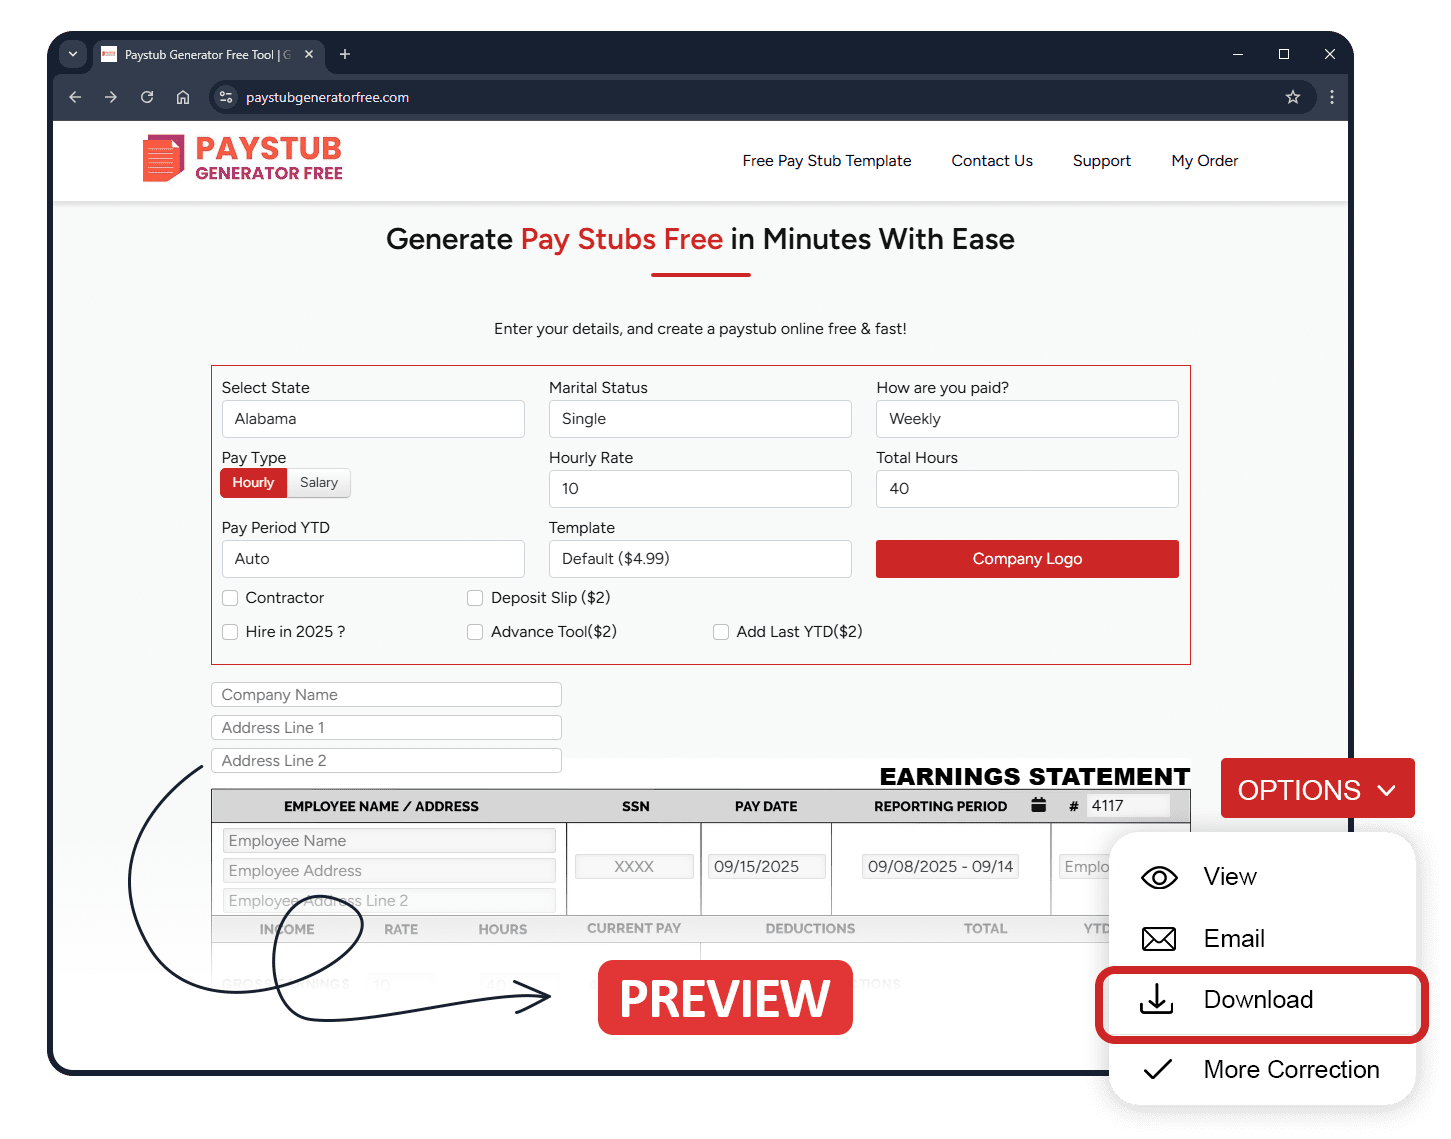Viewport: 1451px width, 1139px height.
Task: Go back using the browser arrow
Action: point(75,97)
